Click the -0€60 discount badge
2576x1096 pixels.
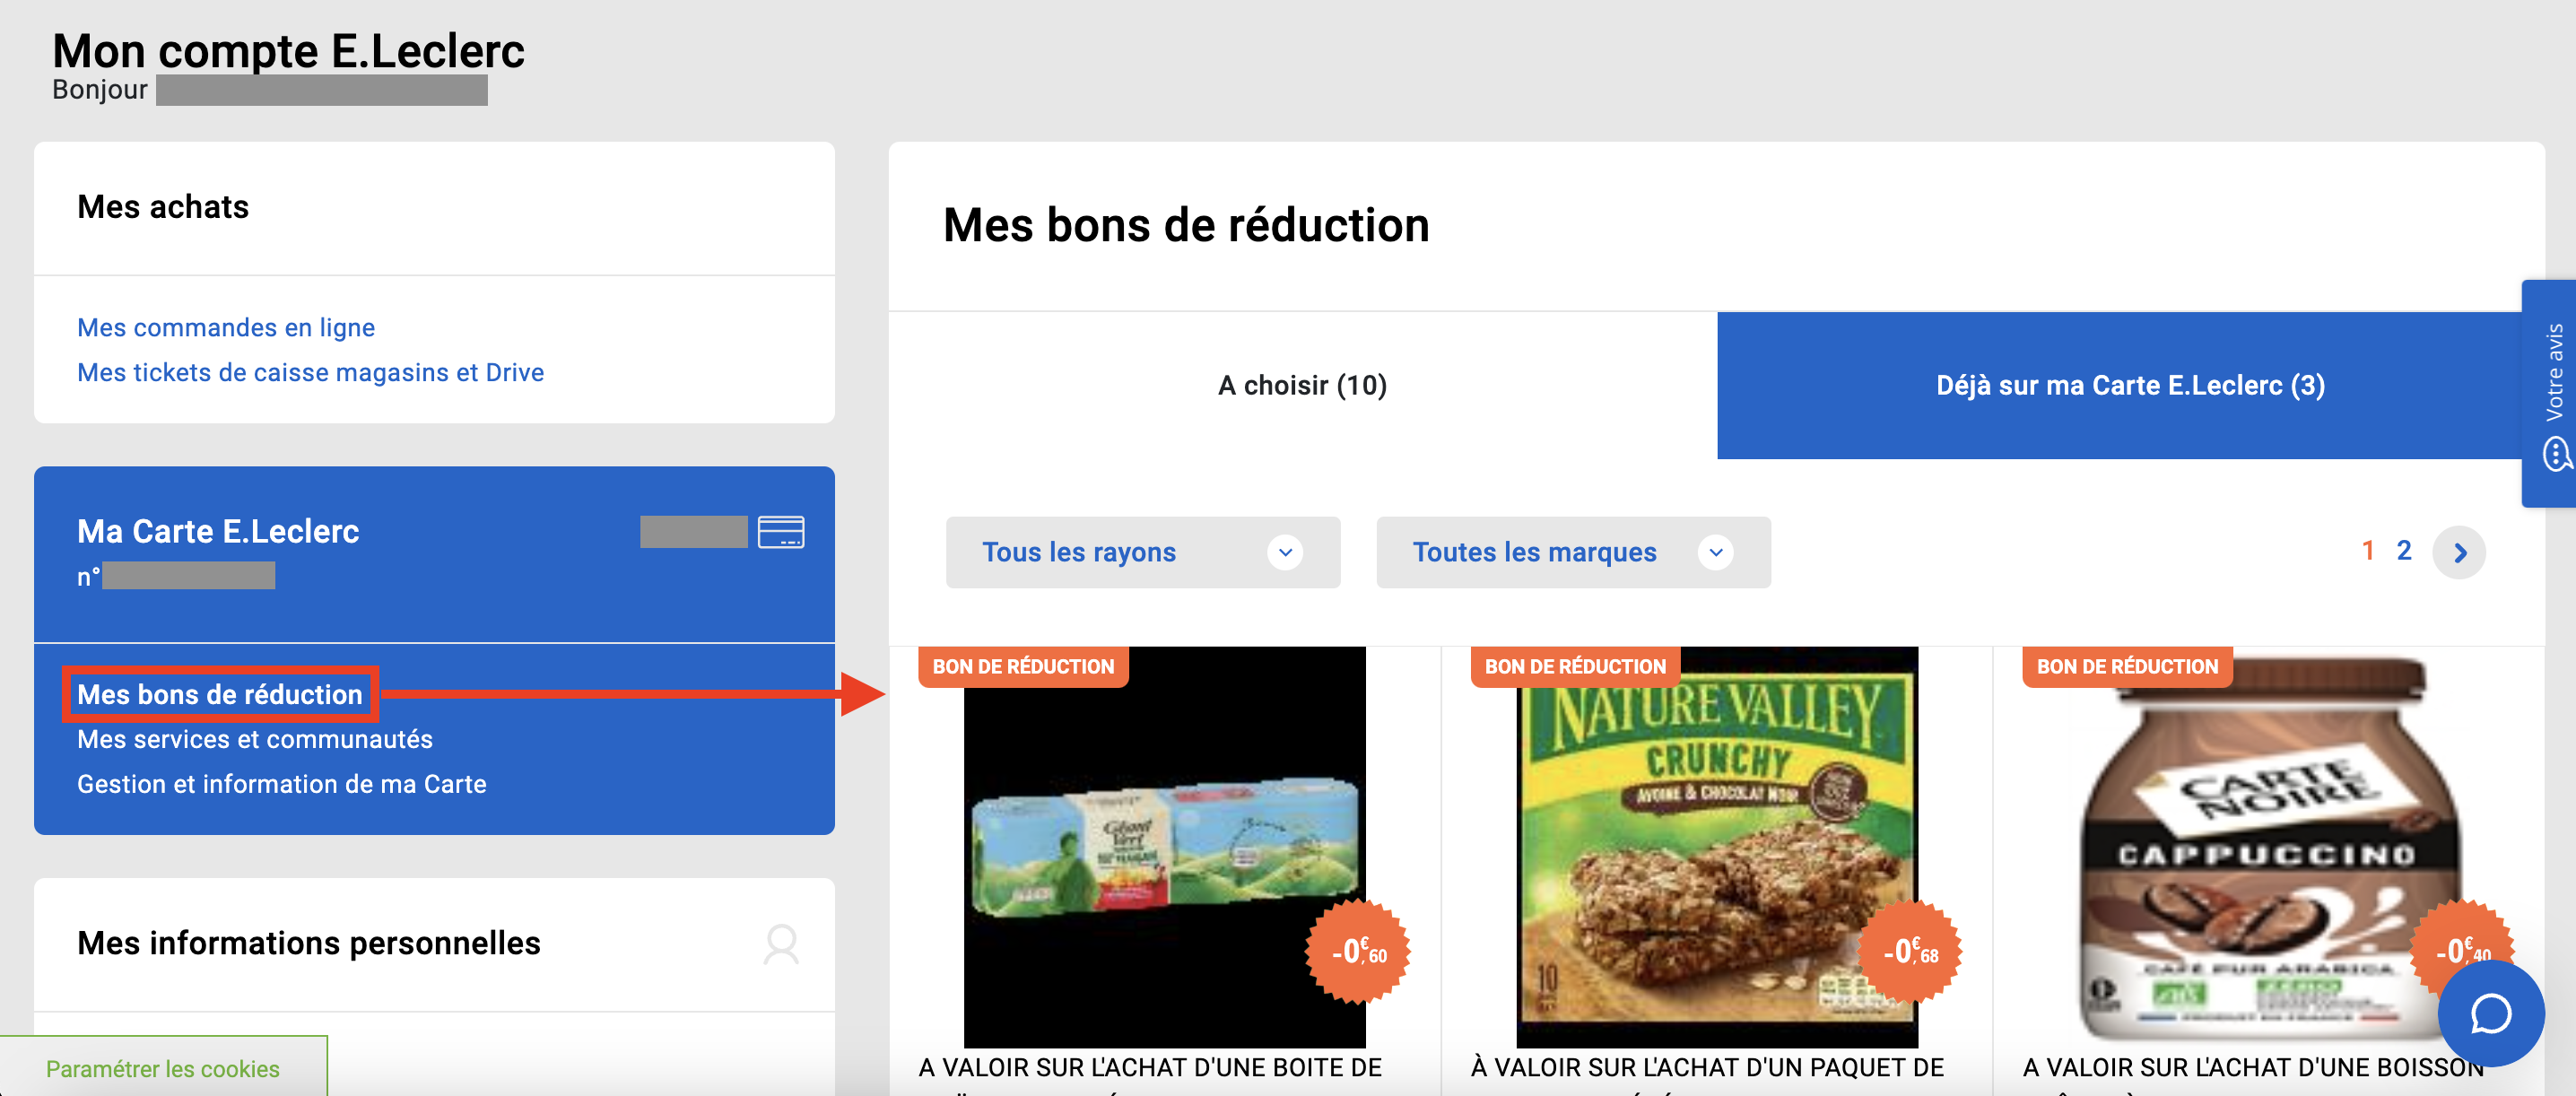(1358, 951)
